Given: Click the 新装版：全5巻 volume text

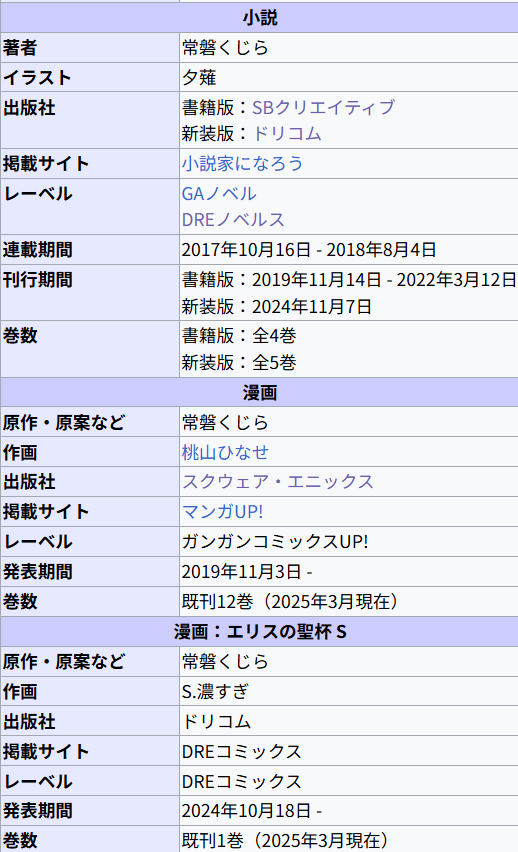Looking at the screenshot, I should click(x=239, y=362).
